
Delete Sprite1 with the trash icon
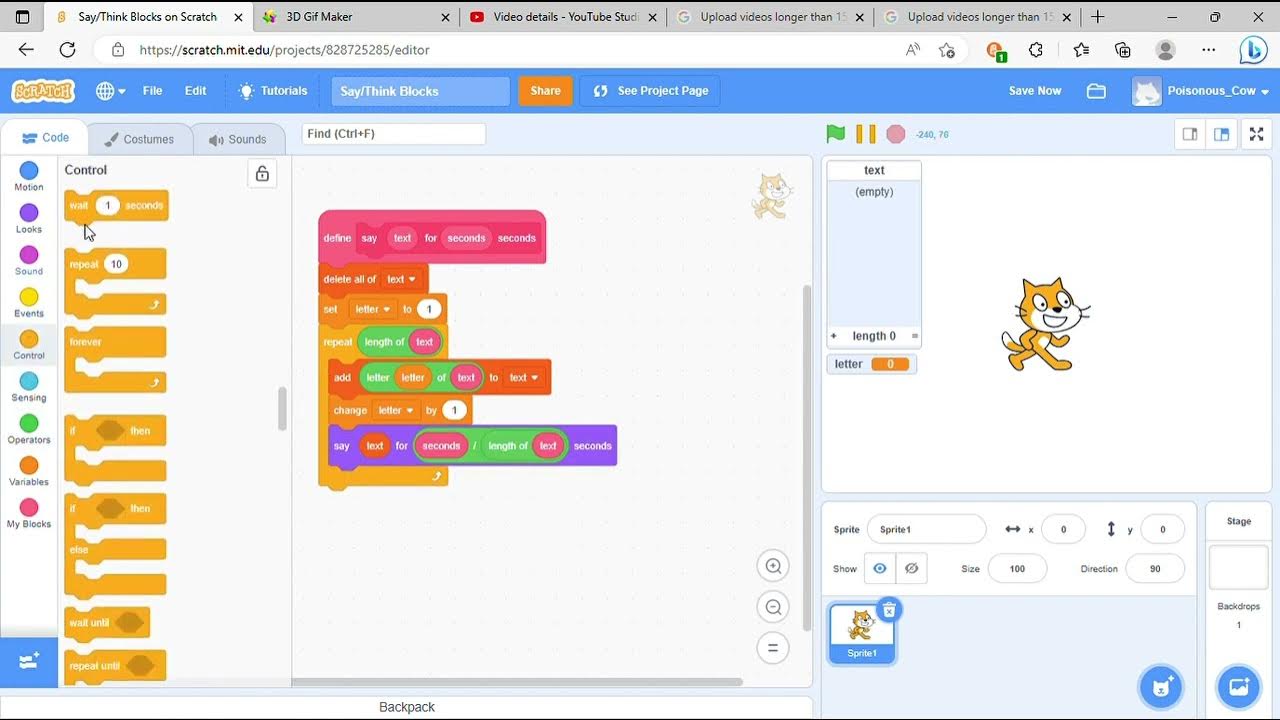tap(889, 610)
